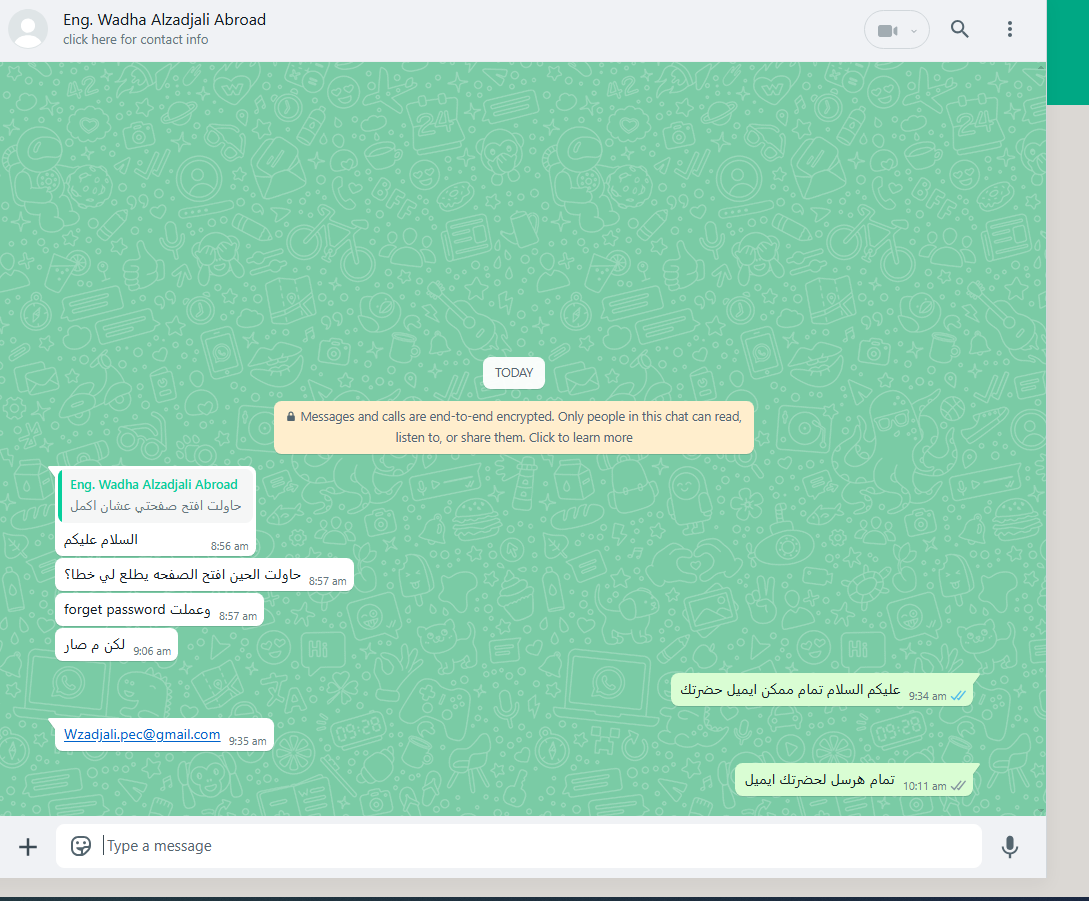This screenshot has width=1089, height=901.
Task: Click the 9:06 am message timestamp
Action: (x=152, y=651)
